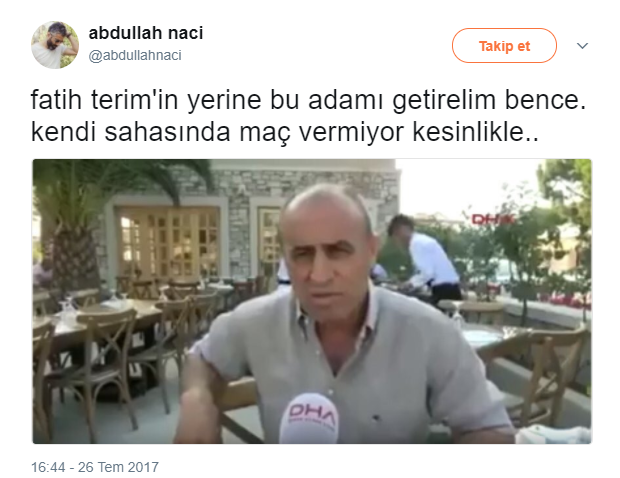Click the word 'kesinlikle..' in the tweet
The height and width of the screenshot is (478, 620).
point(475,132)
